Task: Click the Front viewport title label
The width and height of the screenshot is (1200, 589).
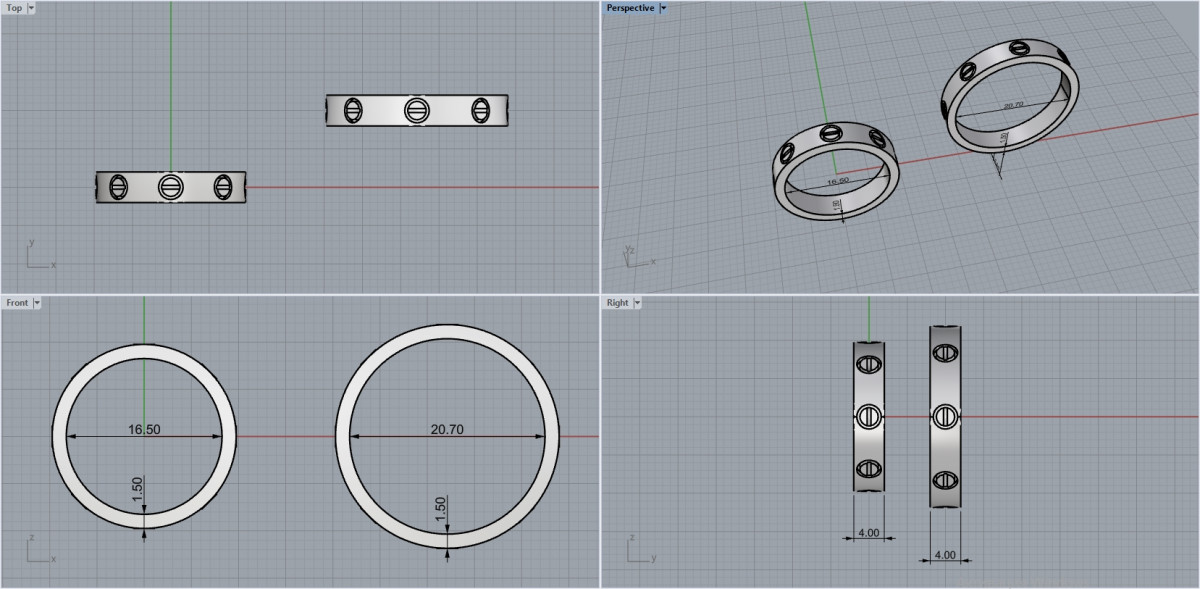Action: pyautogui.click(x=17, y=302)
